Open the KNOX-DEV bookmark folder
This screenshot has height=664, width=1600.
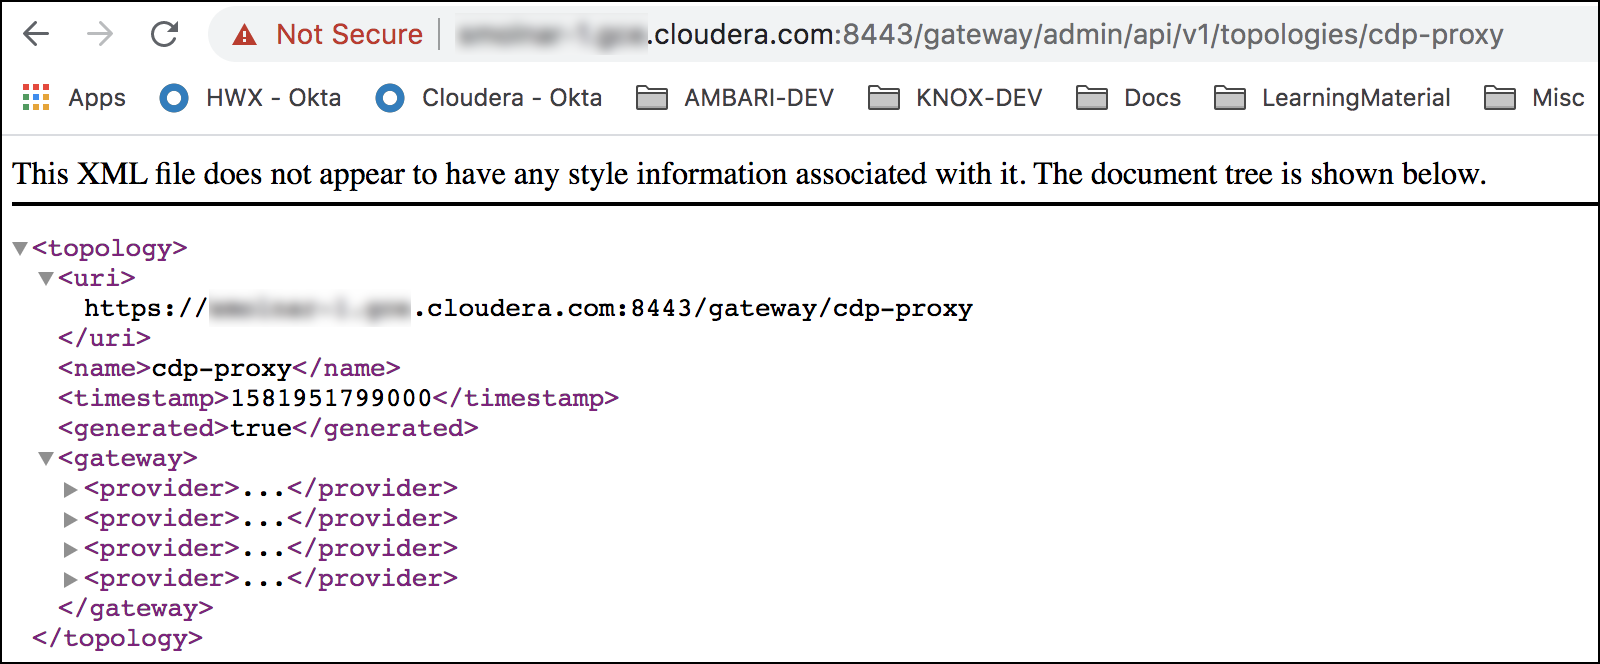click(x=955, y=97)
